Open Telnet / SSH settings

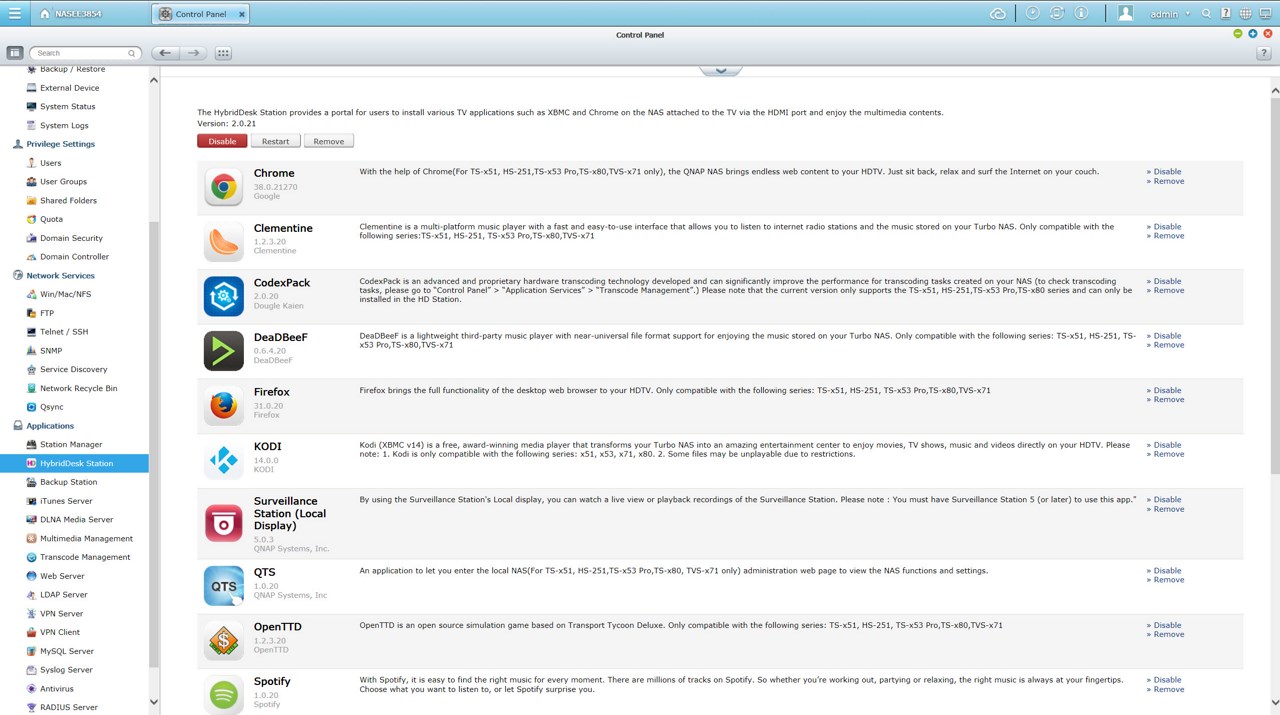[x=64, y=332]
